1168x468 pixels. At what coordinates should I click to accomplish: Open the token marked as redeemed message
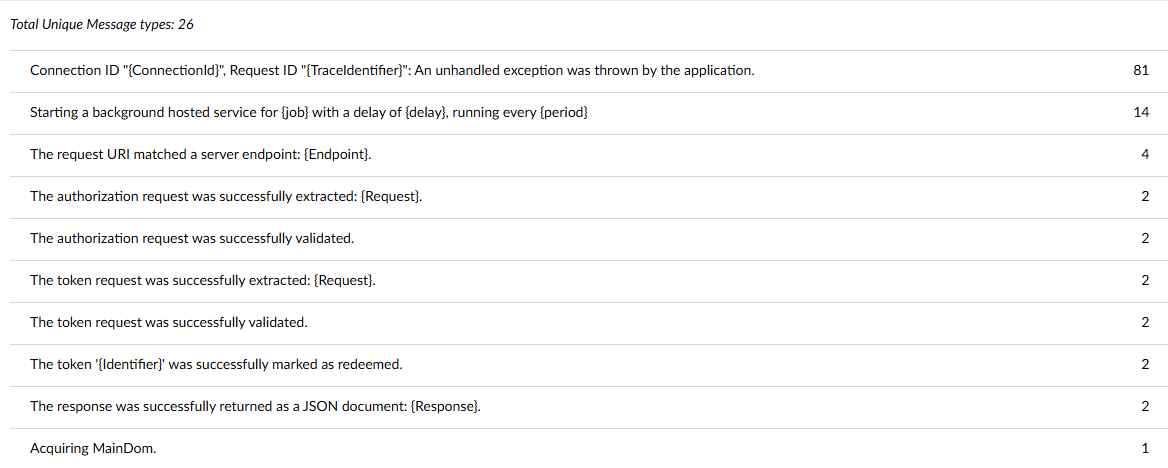[216, 365]
